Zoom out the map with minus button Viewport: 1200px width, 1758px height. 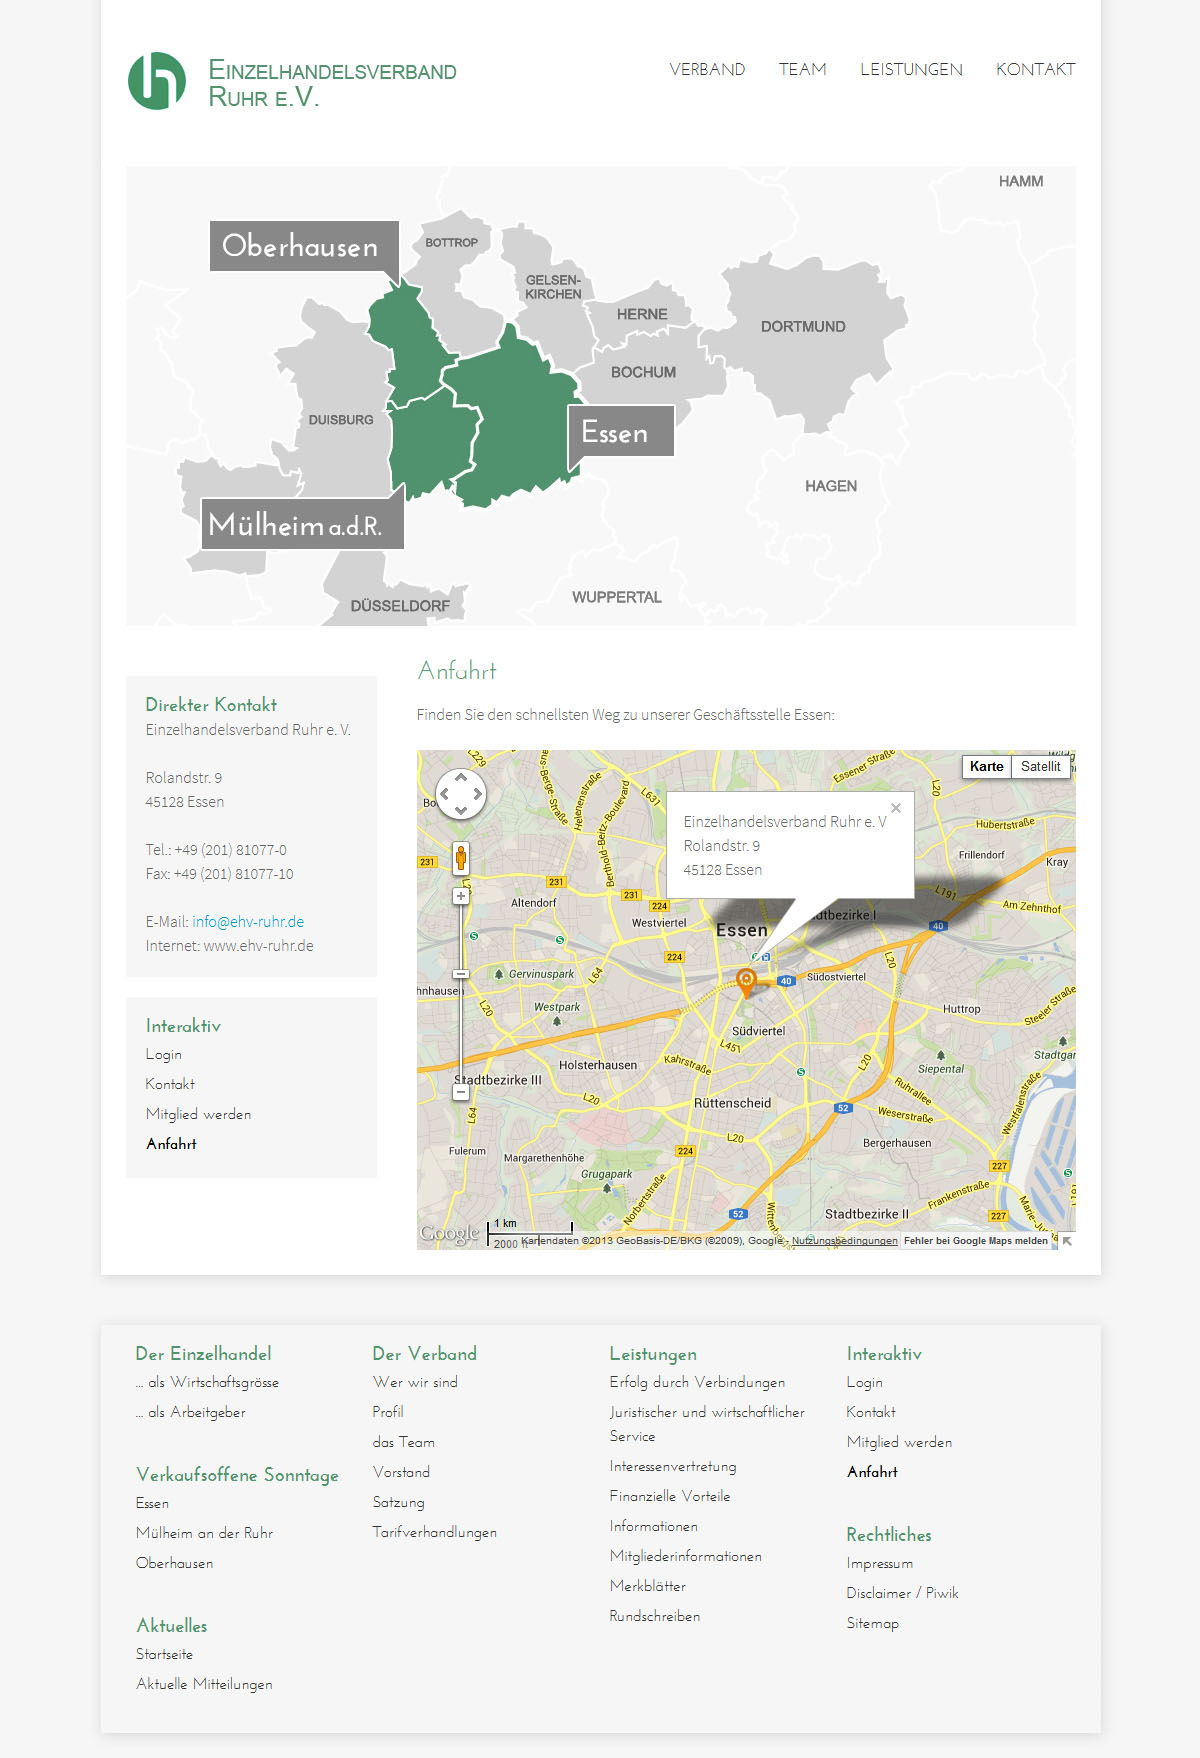pyautogui.click(x=461, y=1092)
